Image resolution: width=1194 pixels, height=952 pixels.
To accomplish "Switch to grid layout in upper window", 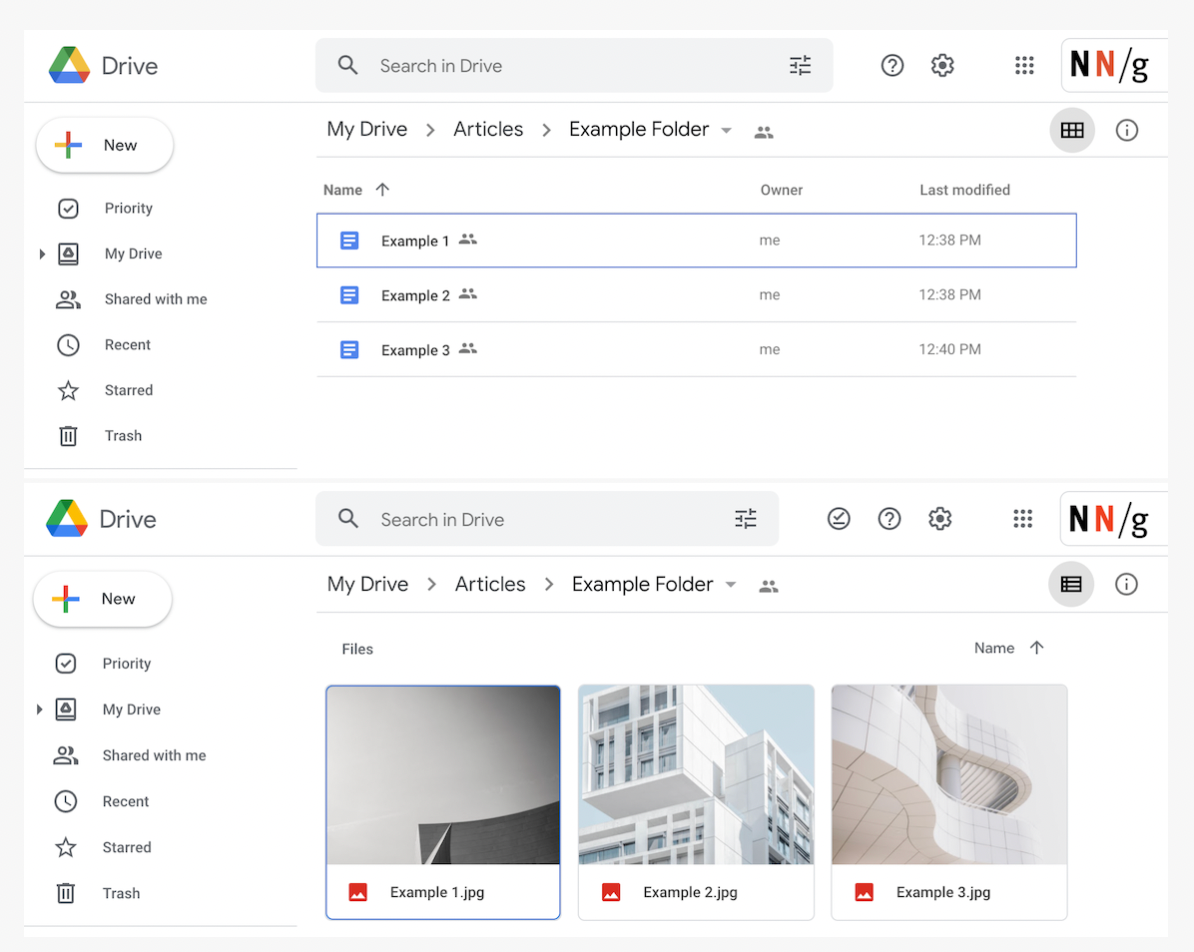I will [1072, 130].
